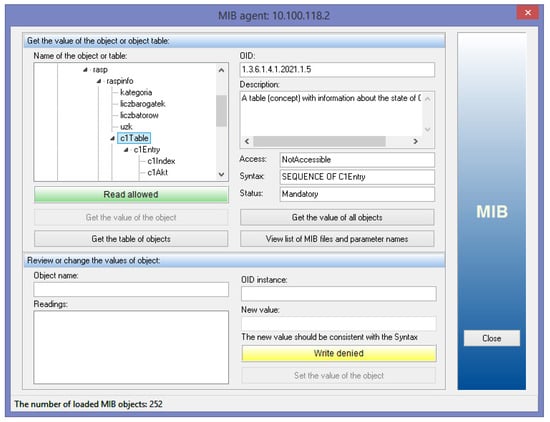Select the c1Entry tree item

(x=147, y=150)
